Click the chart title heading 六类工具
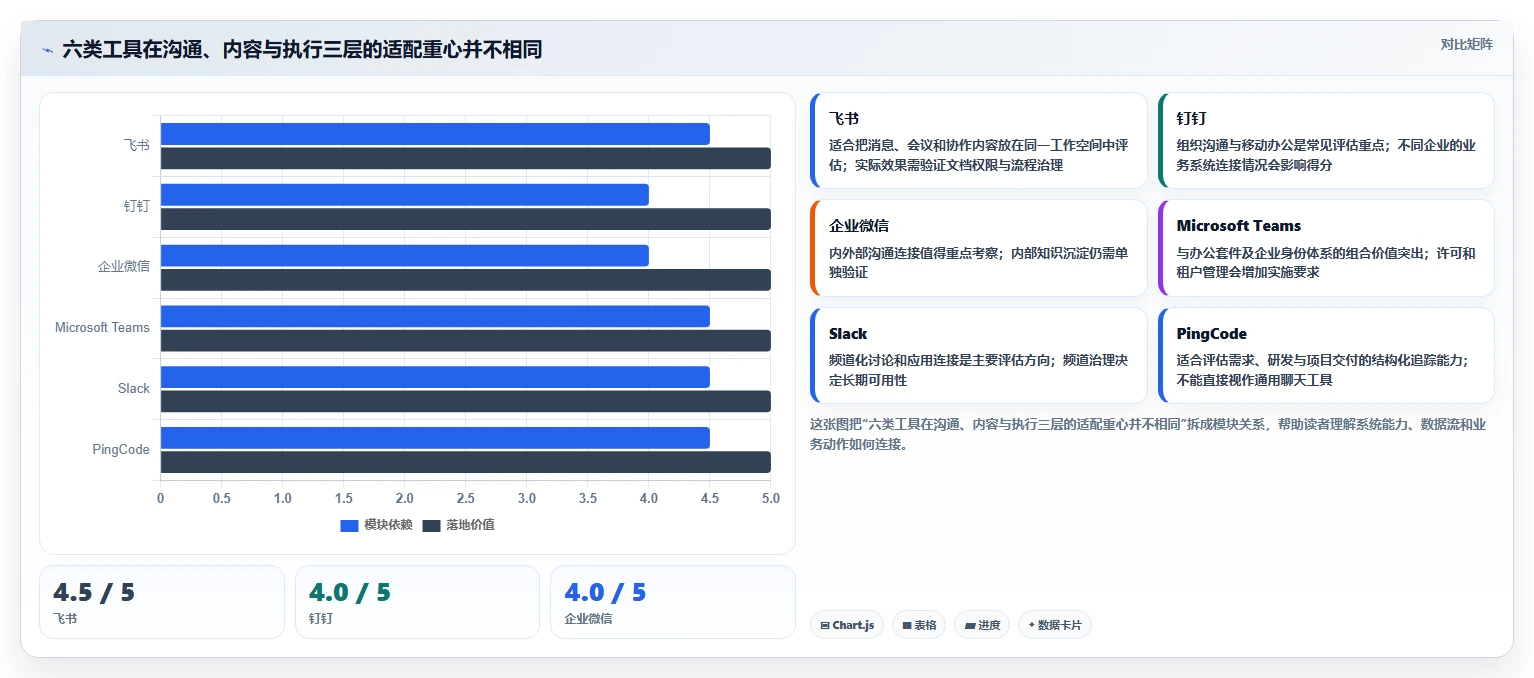The image size is (1534, 678). [x=302, y=49]
